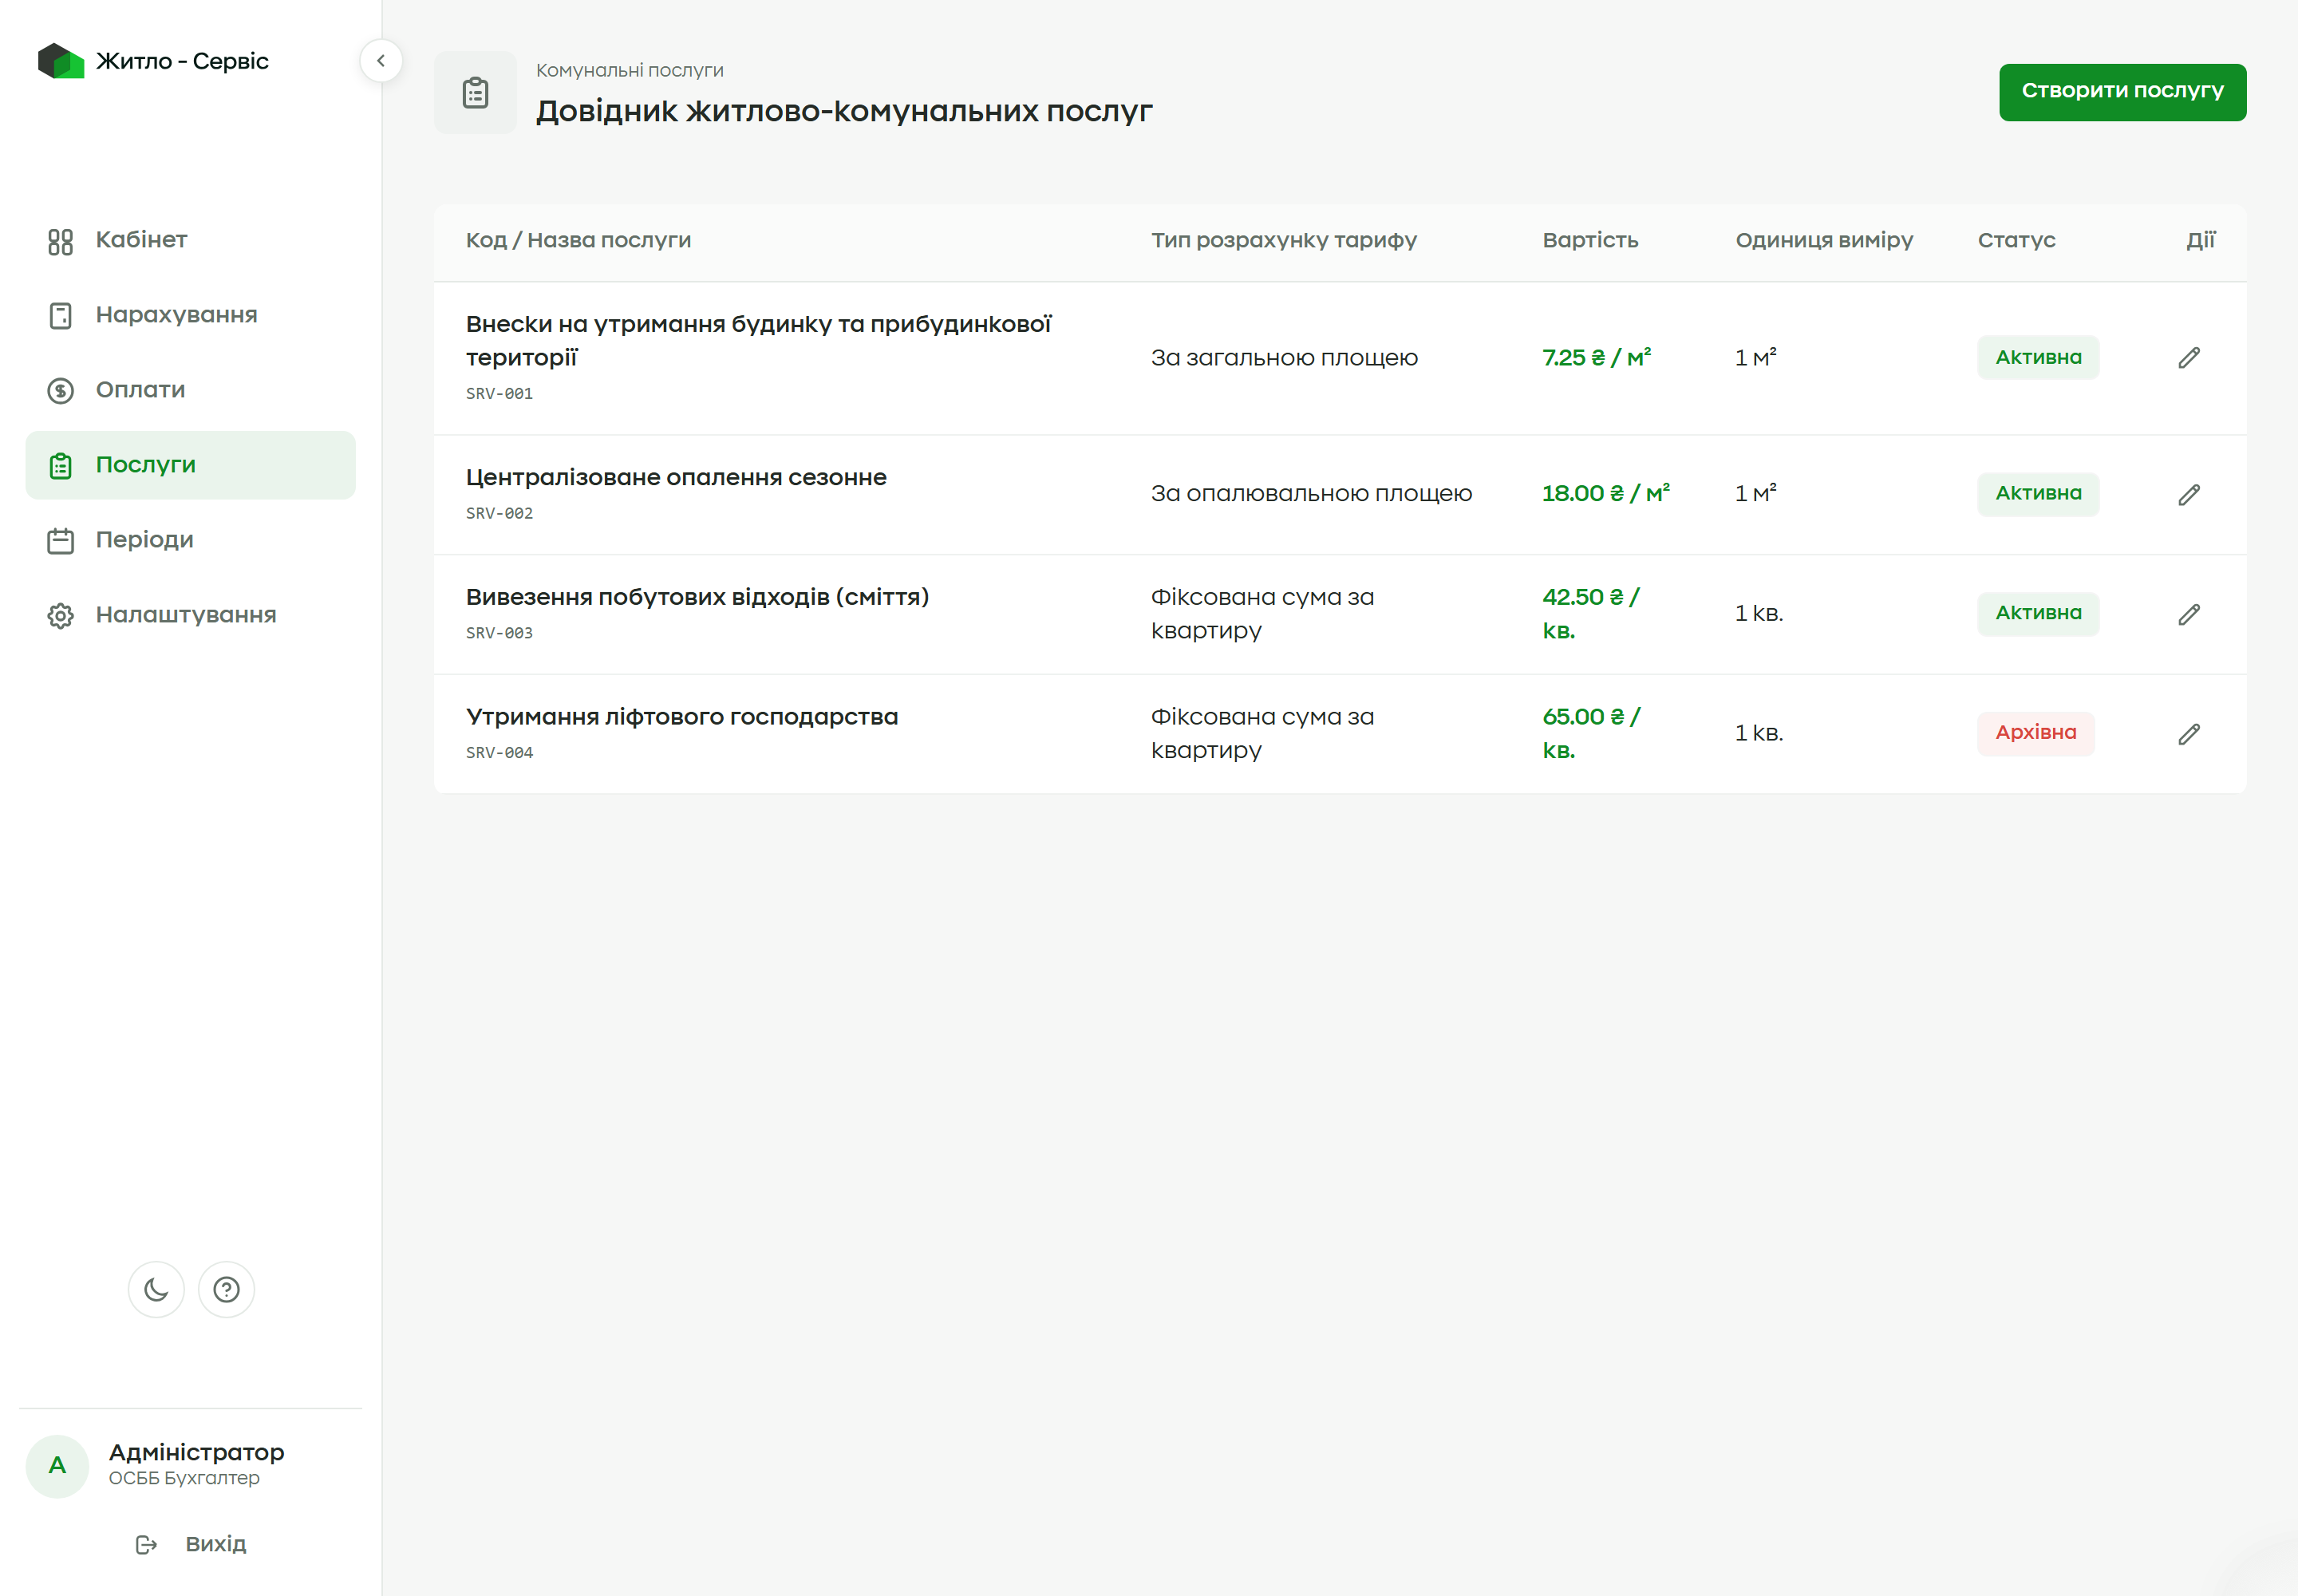Collapse the sidebar with the chevron button

381,61
